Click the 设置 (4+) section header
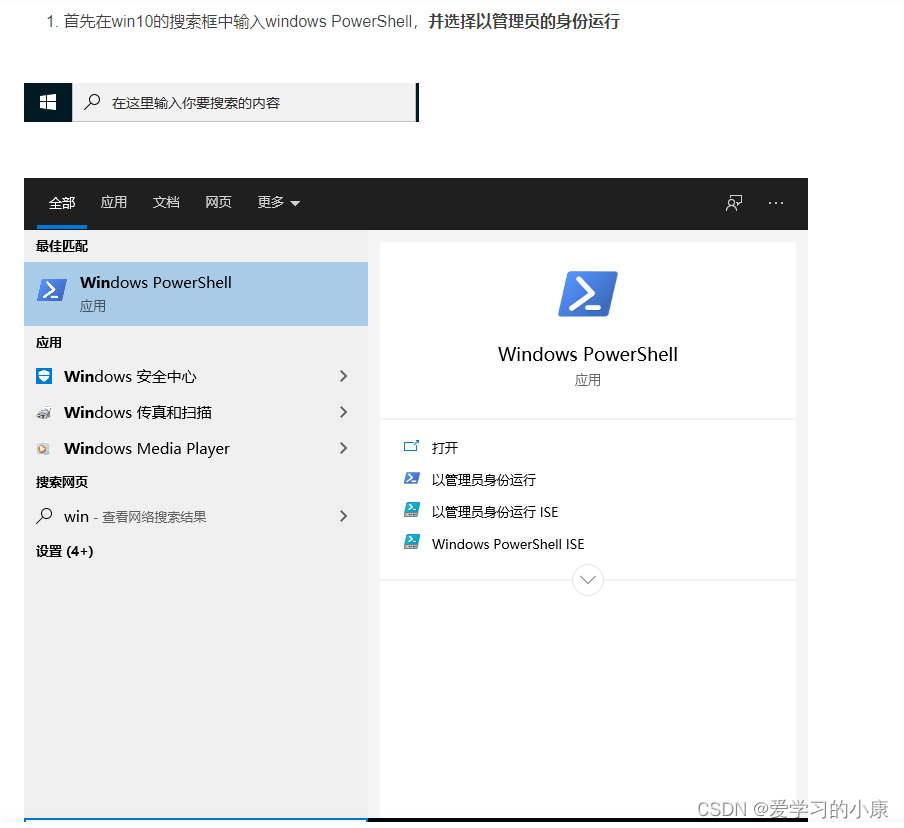 pos(65,552)
